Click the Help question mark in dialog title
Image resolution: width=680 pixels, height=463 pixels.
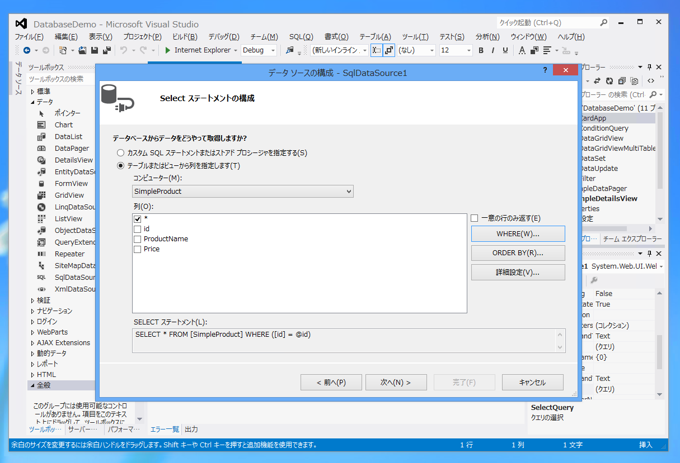click(545, 70)
